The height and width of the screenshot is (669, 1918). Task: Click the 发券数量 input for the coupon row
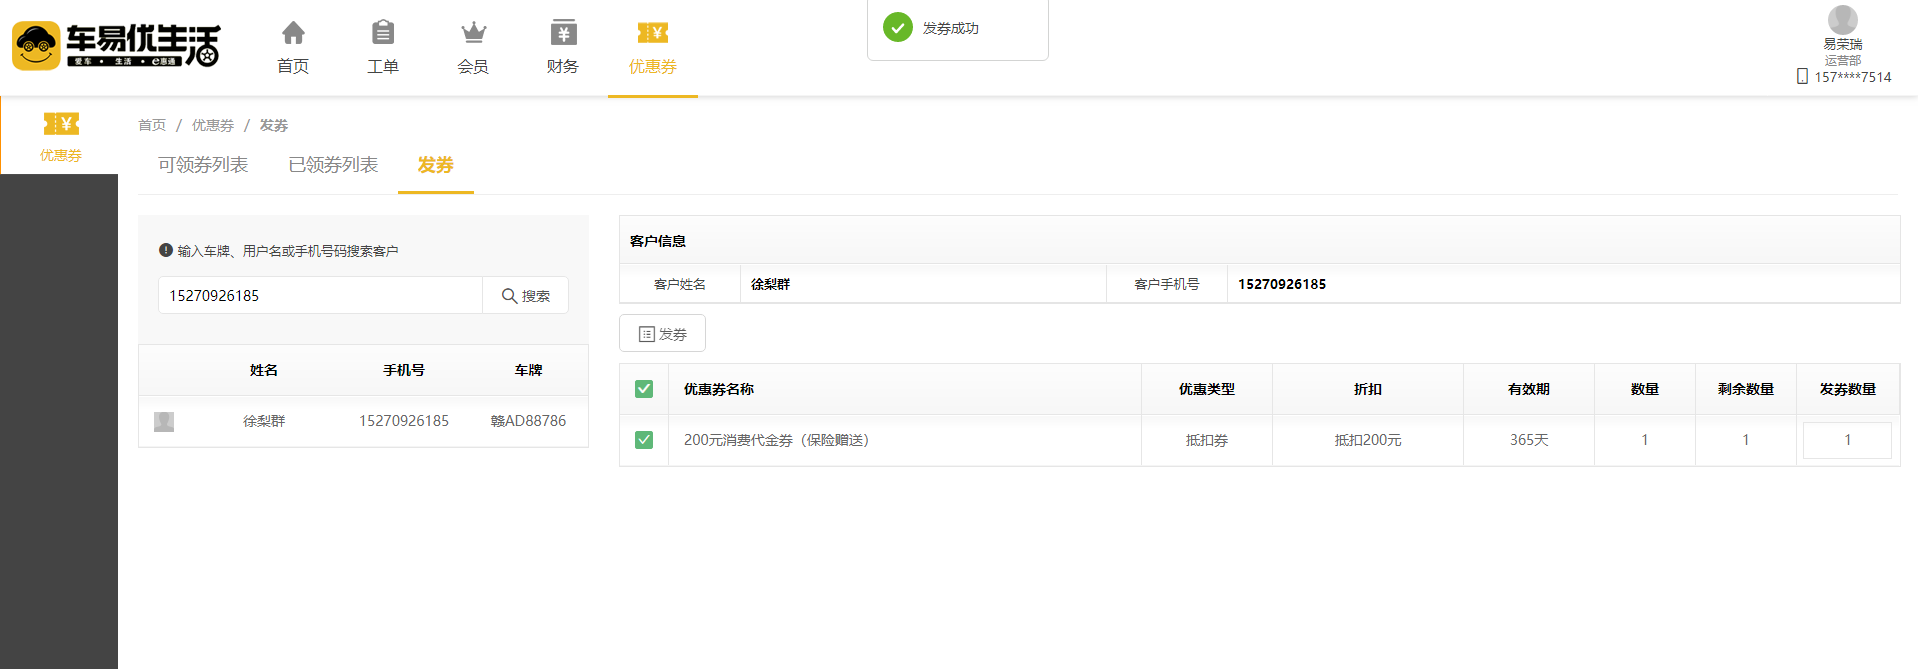[1847, 440]
